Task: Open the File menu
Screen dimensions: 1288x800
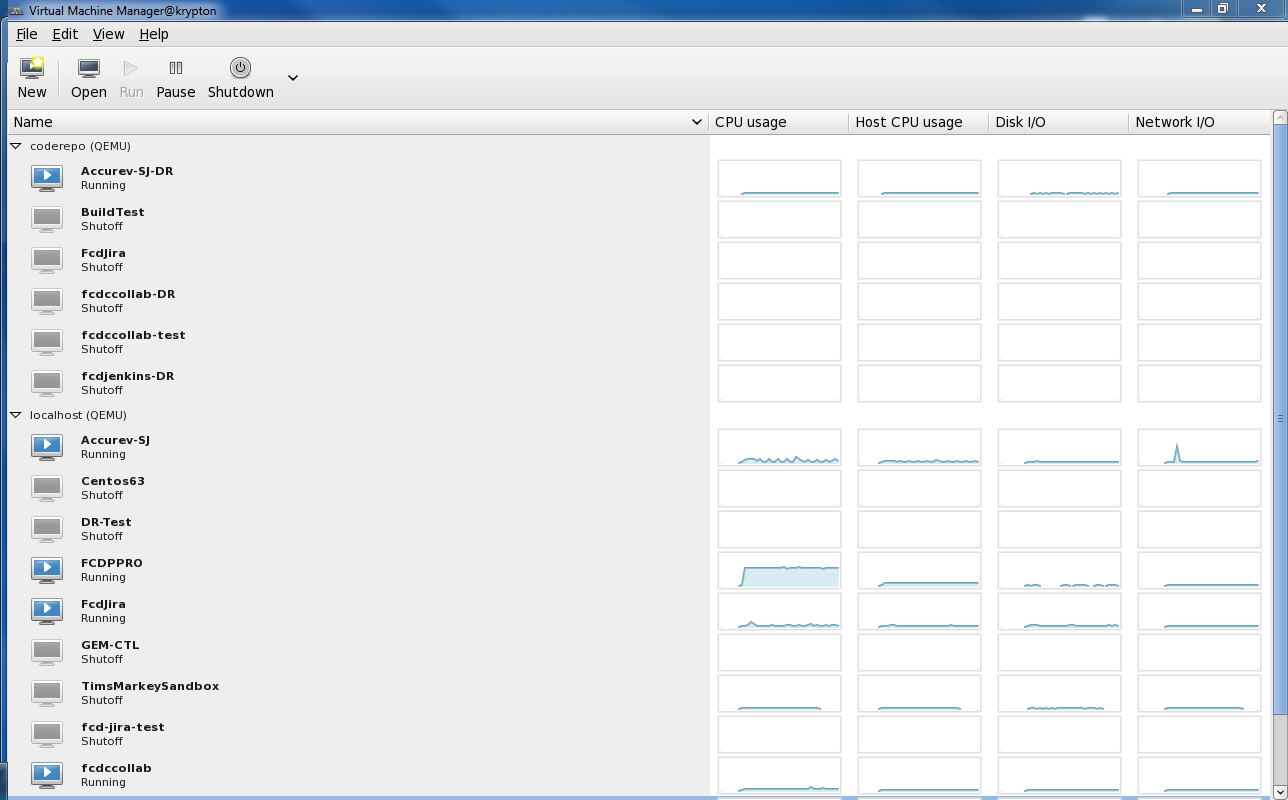Action: [27, 34]
